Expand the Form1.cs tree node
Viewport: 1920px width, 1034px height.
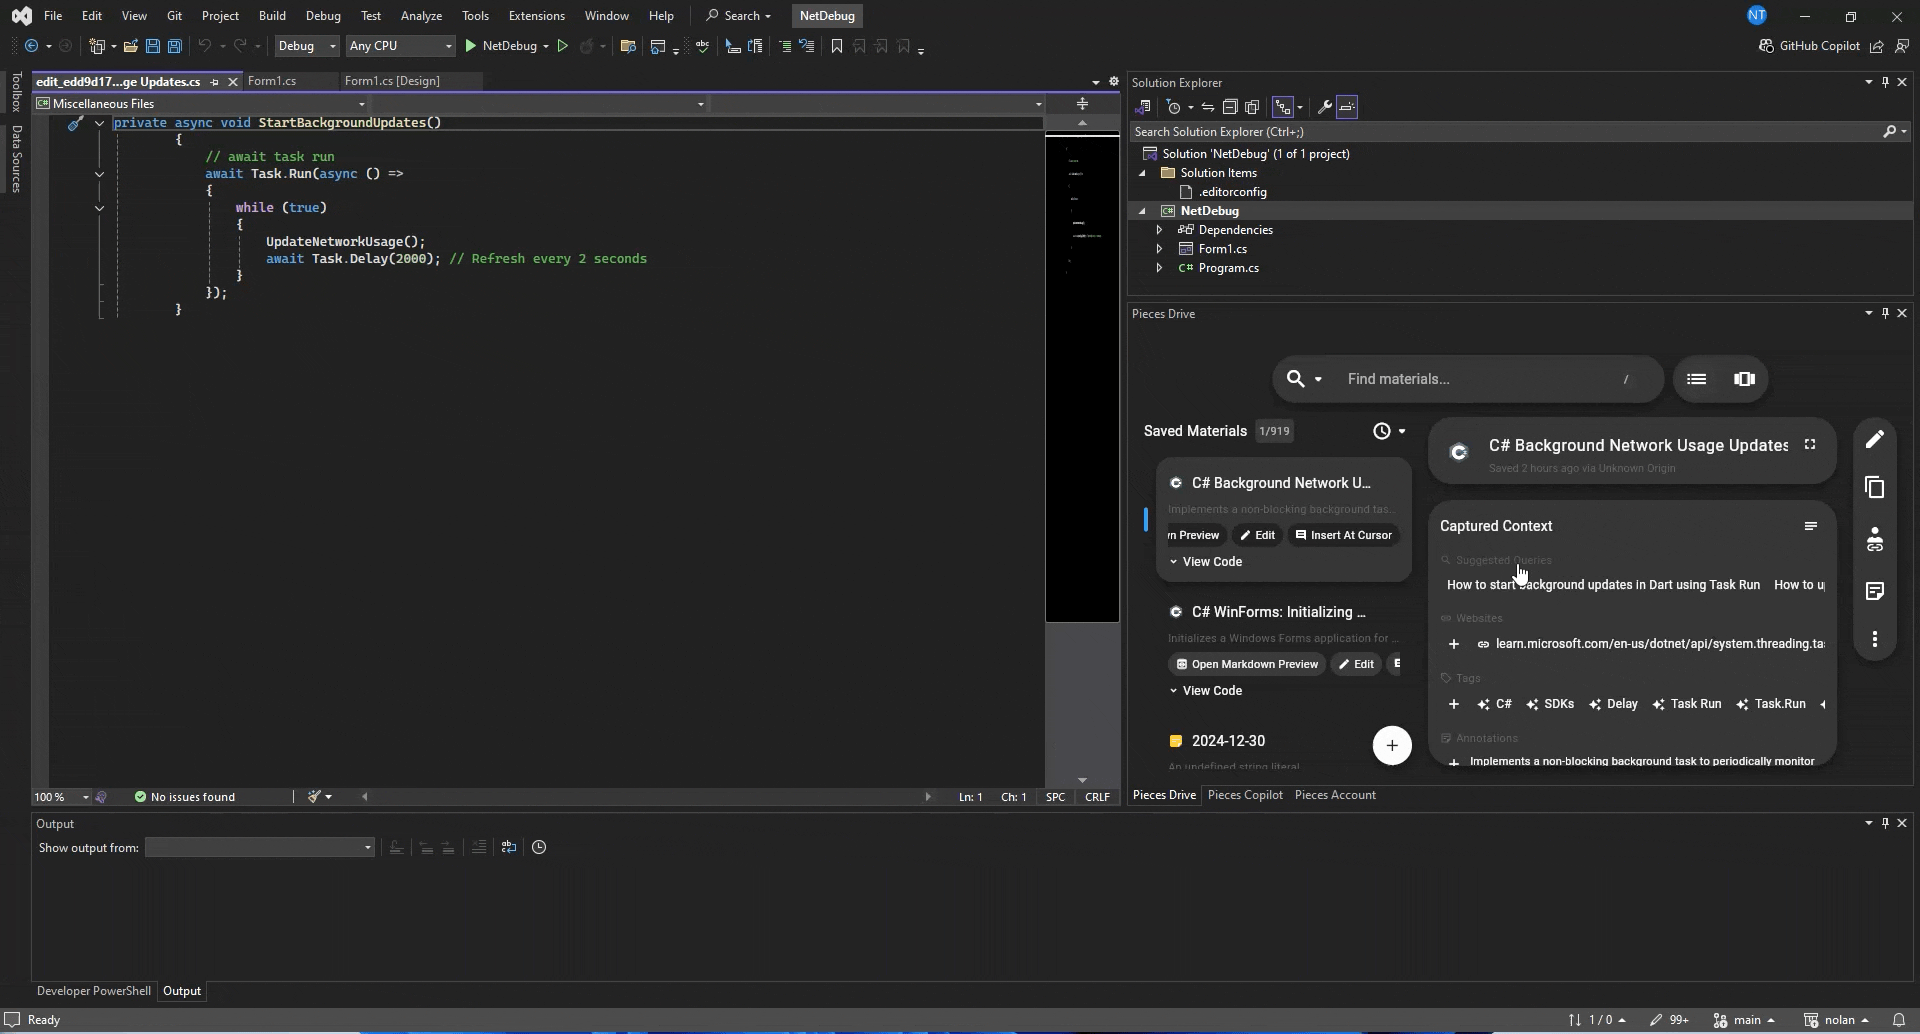click(x=1159, y=249)
